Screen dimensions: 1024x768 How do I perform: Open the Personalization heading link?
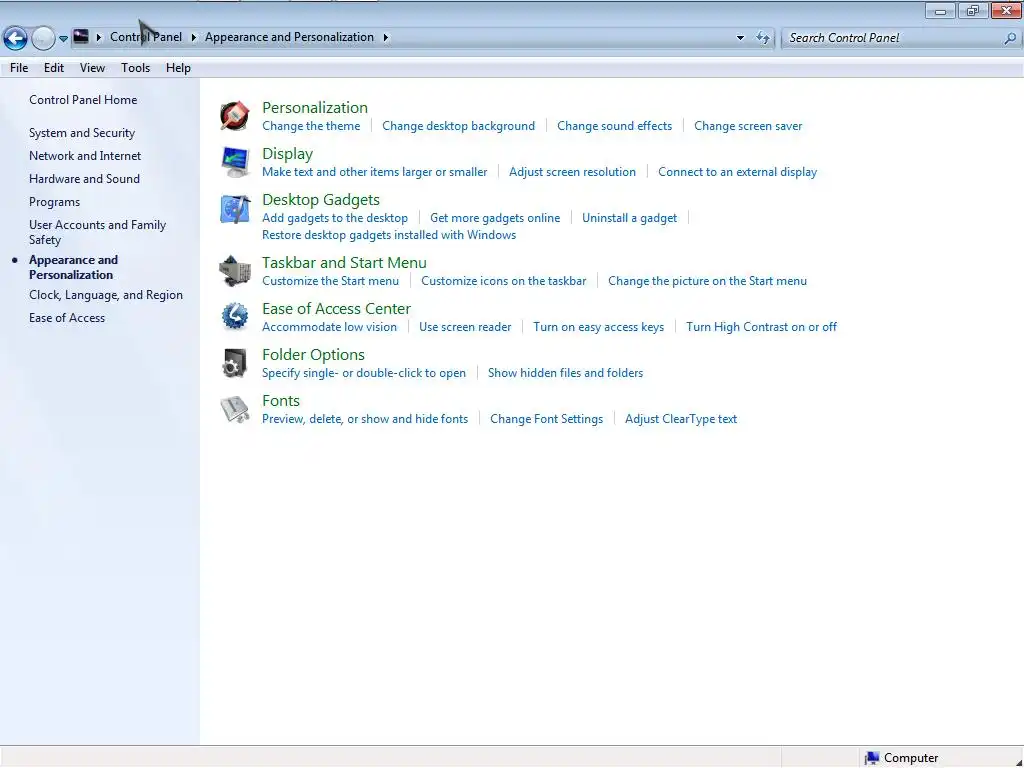click(x=315, y=108)
